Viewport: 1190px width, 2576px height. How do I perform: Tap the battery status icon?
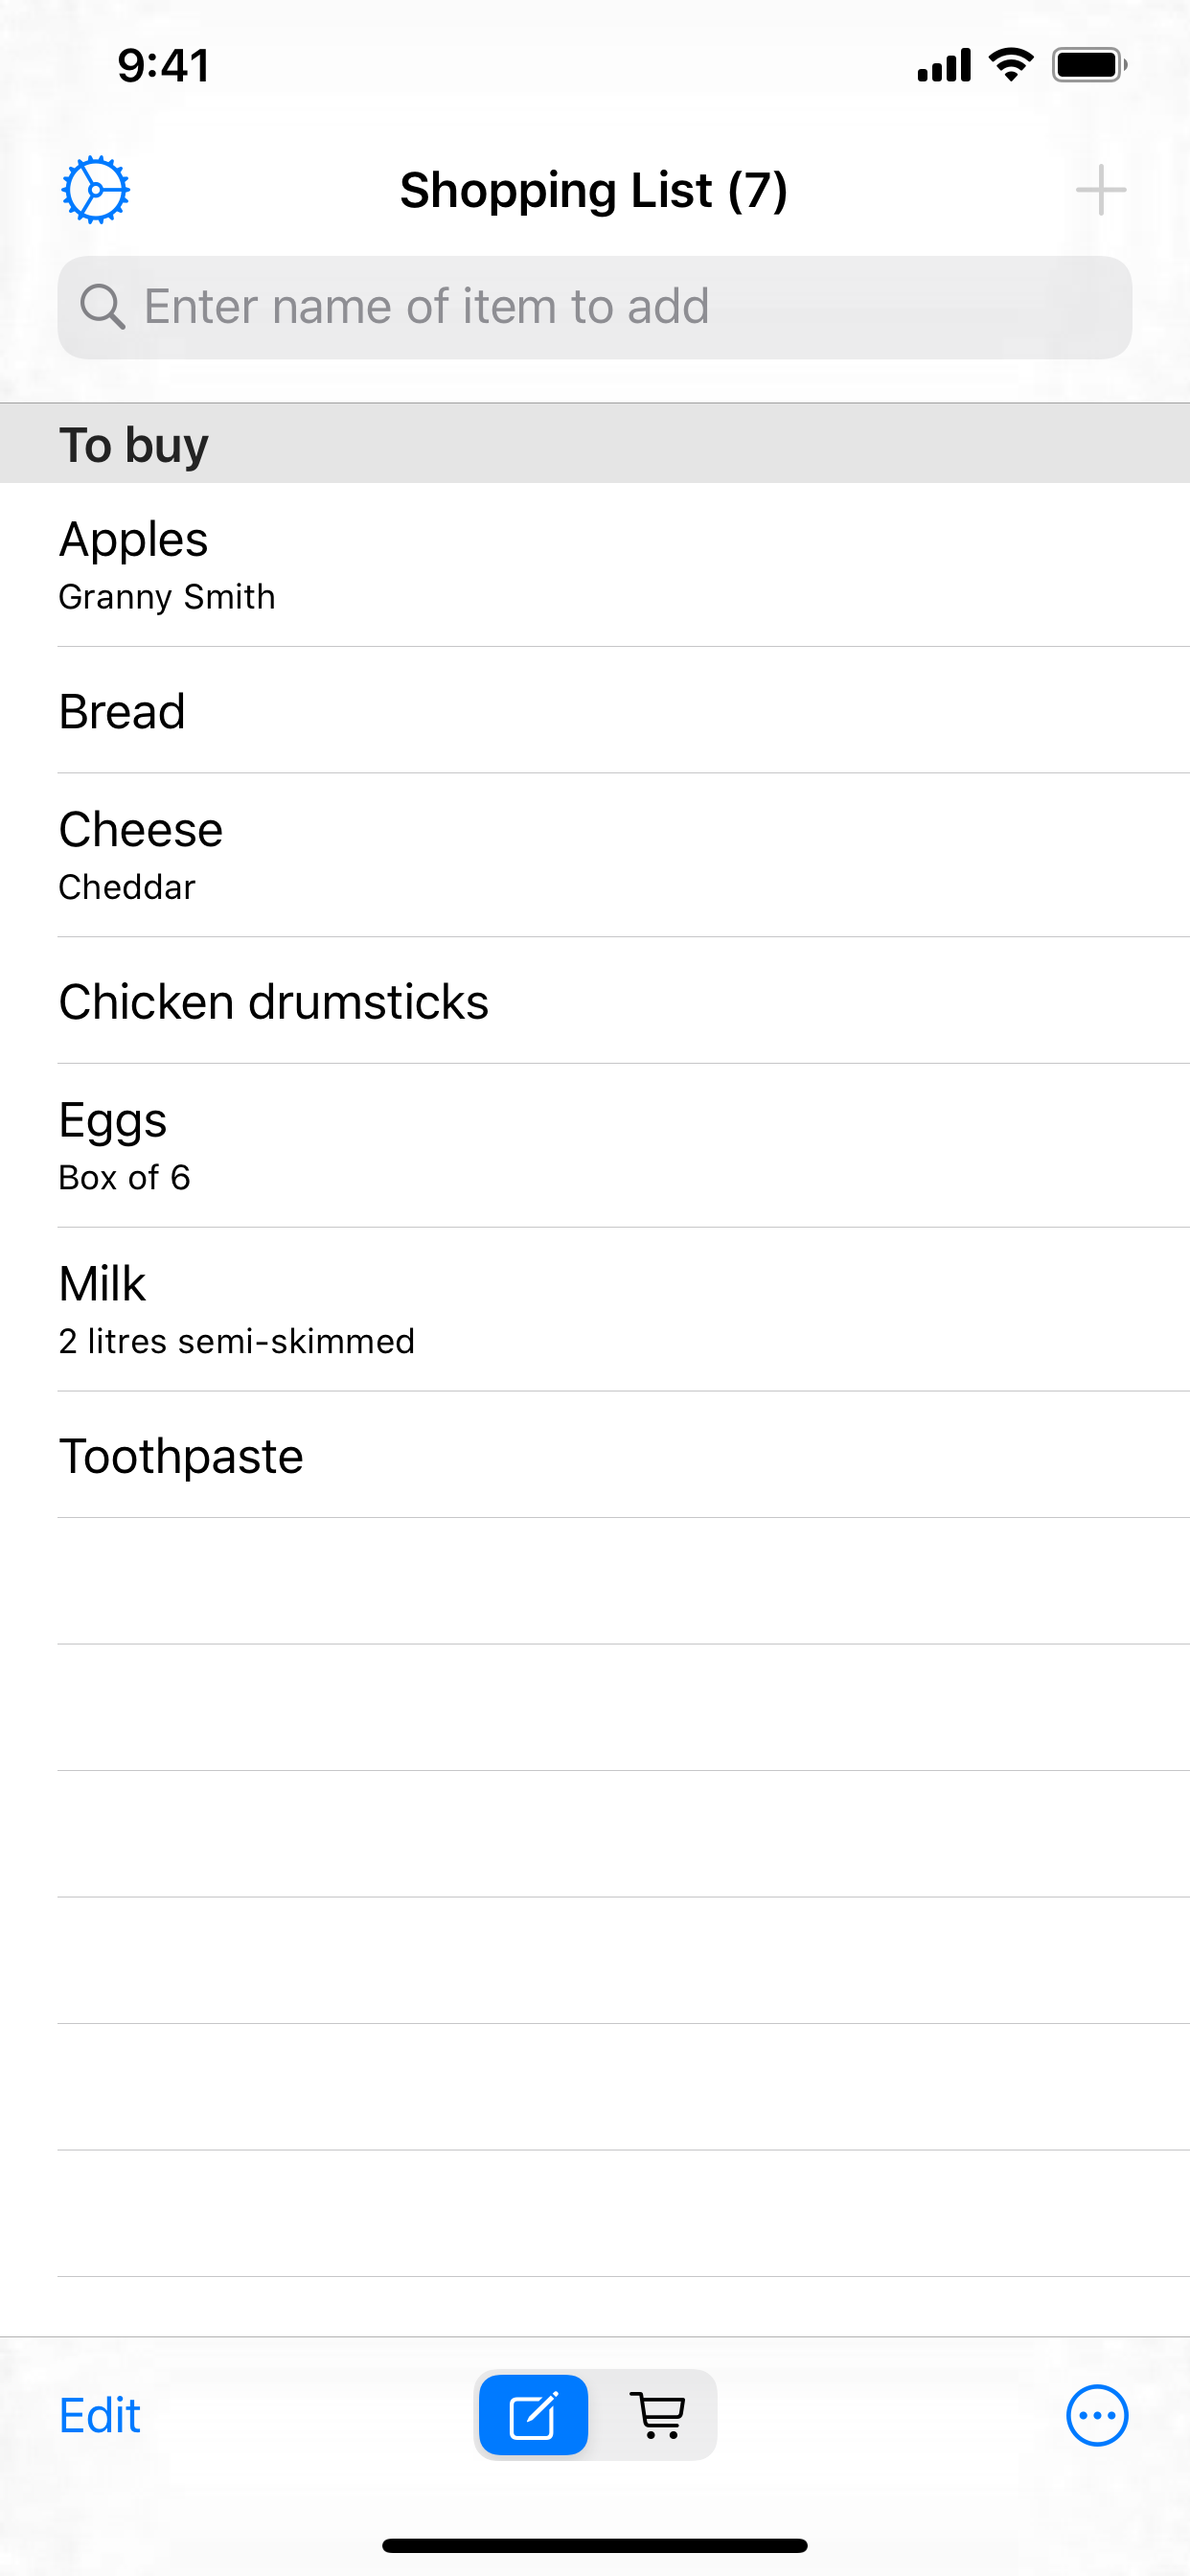(1089, 65)
